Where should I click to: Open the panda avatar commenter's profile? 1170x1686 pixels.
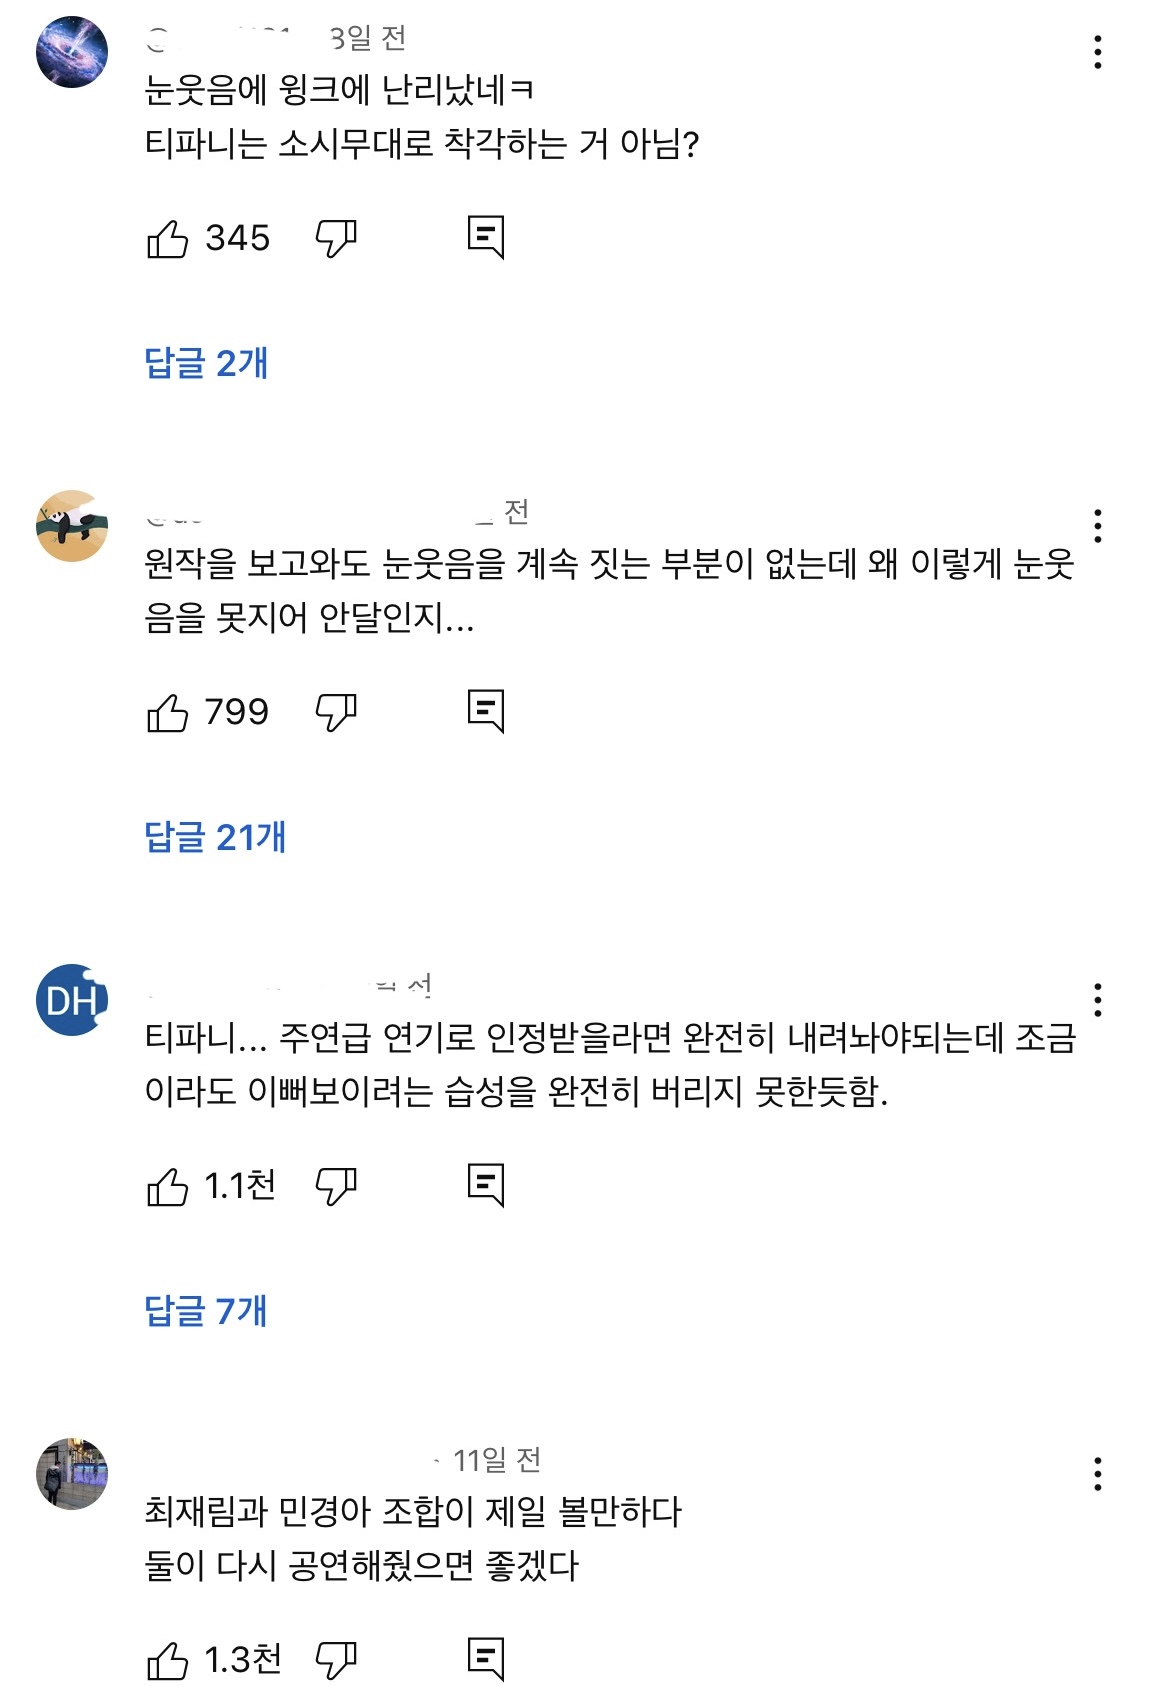coord(72,526)
